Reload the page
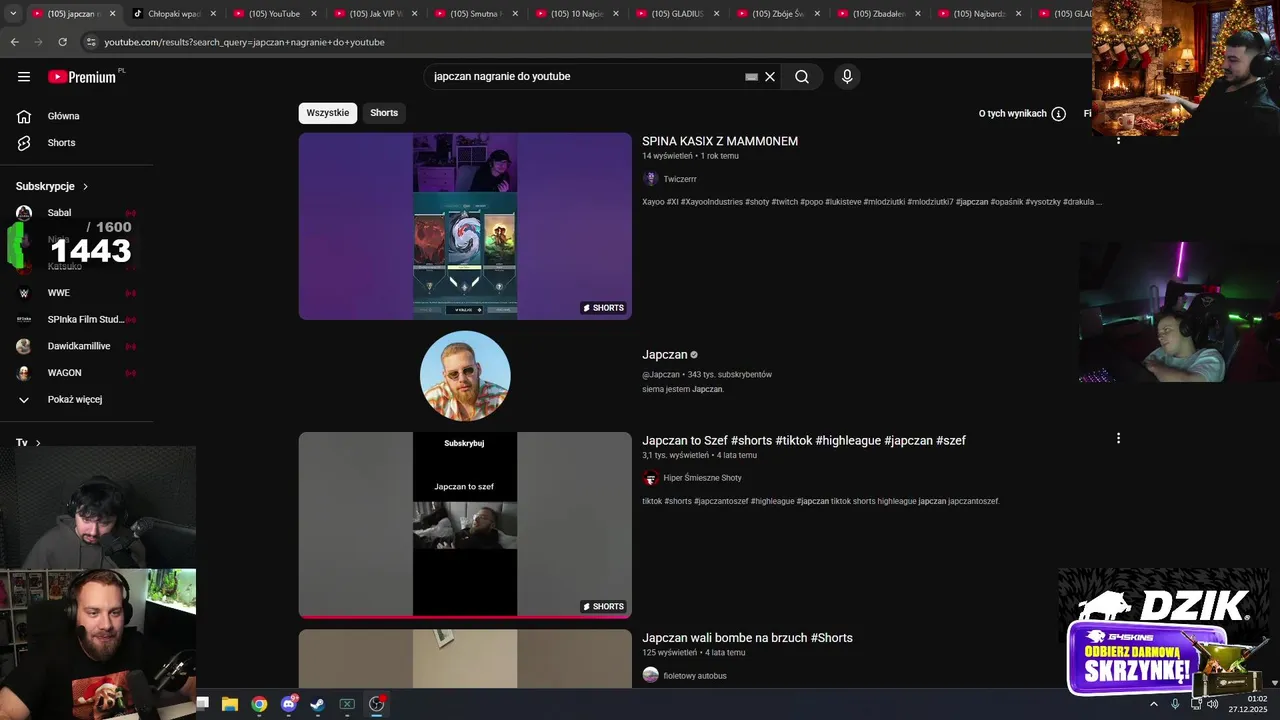 pyautogui.click(x=62, y=42)
